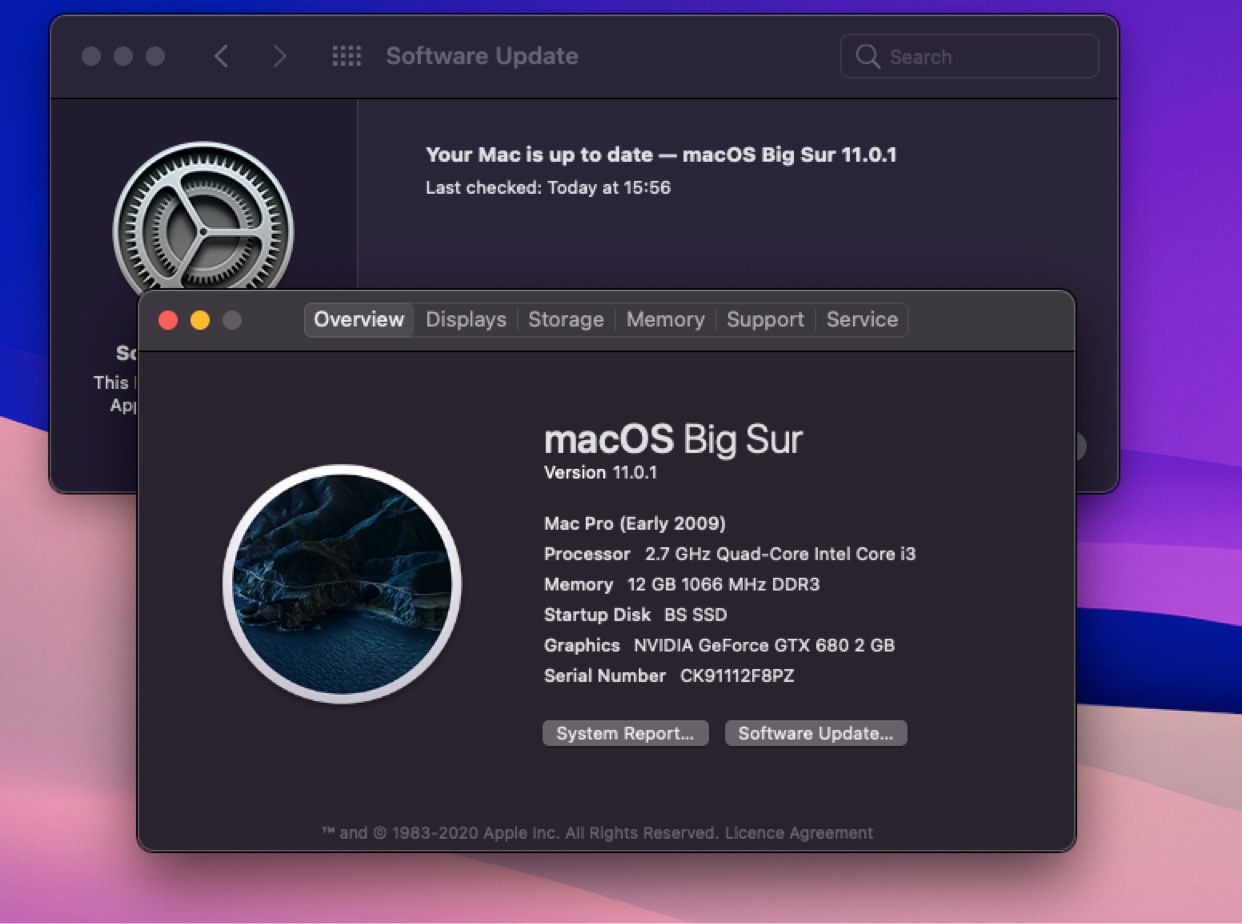Click the macOS Big Sur title
Screen dimensions: 1242x924
(673, 440)
